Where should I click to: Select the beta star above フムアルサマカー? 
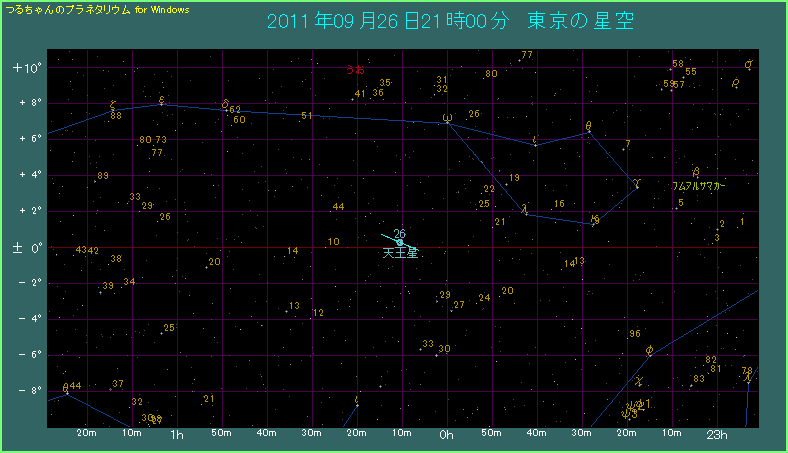click(x=695, y=172)
